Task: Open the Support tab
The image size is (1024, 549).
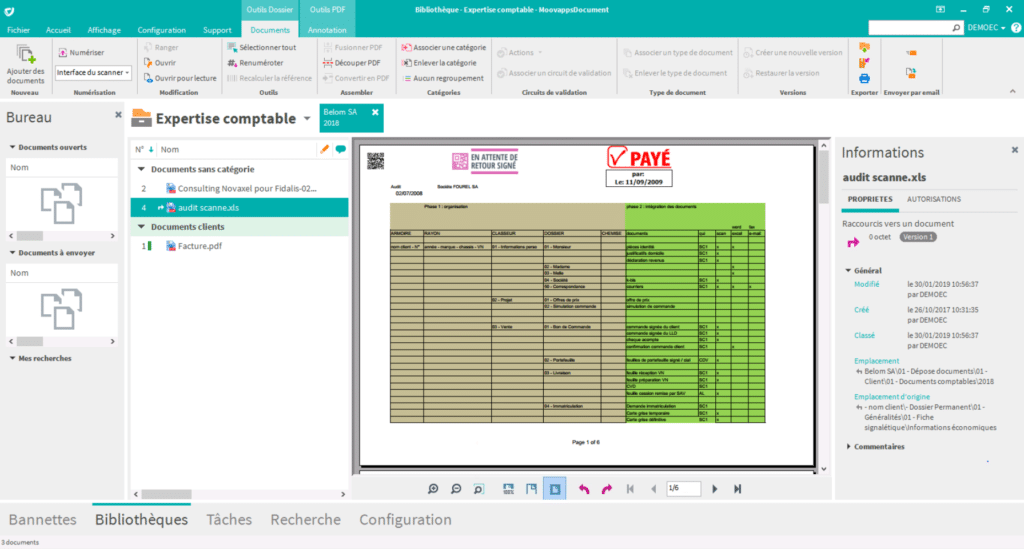Action: pos(217,30)
